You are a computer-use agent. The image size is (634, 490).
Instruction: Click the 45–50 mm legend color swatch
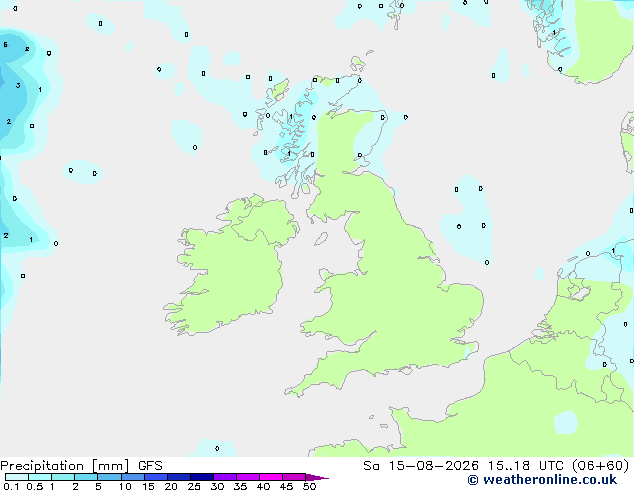[x=294, y=477]
